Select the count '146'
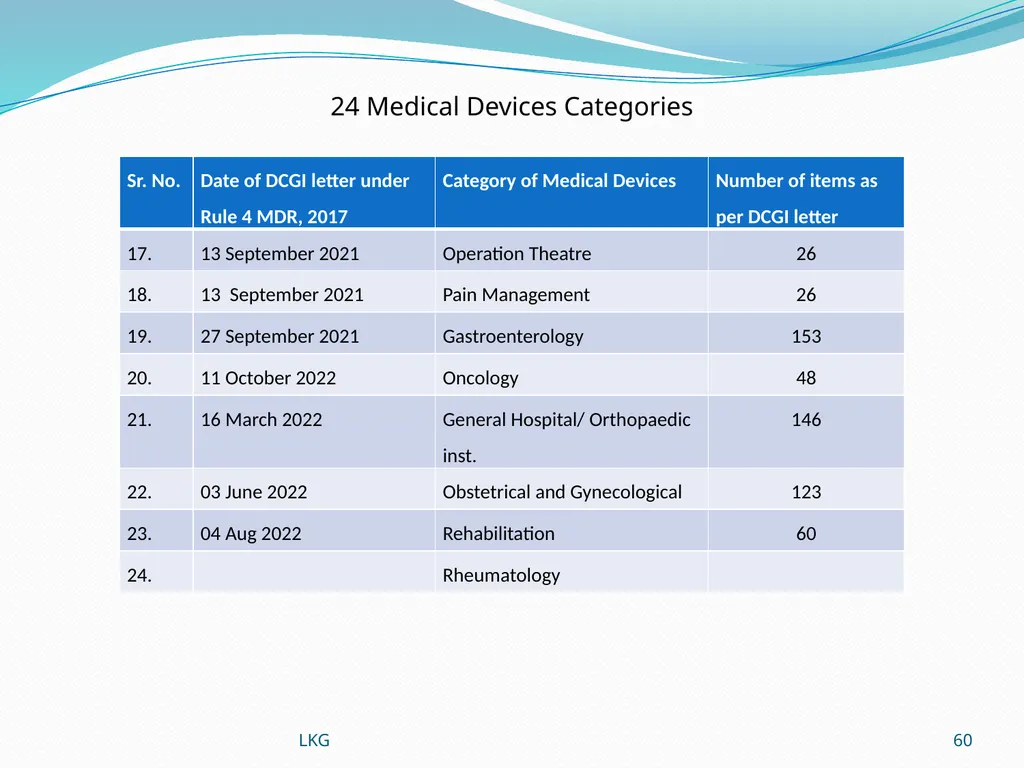This screenshot has height=768, width=1024. 807,432
